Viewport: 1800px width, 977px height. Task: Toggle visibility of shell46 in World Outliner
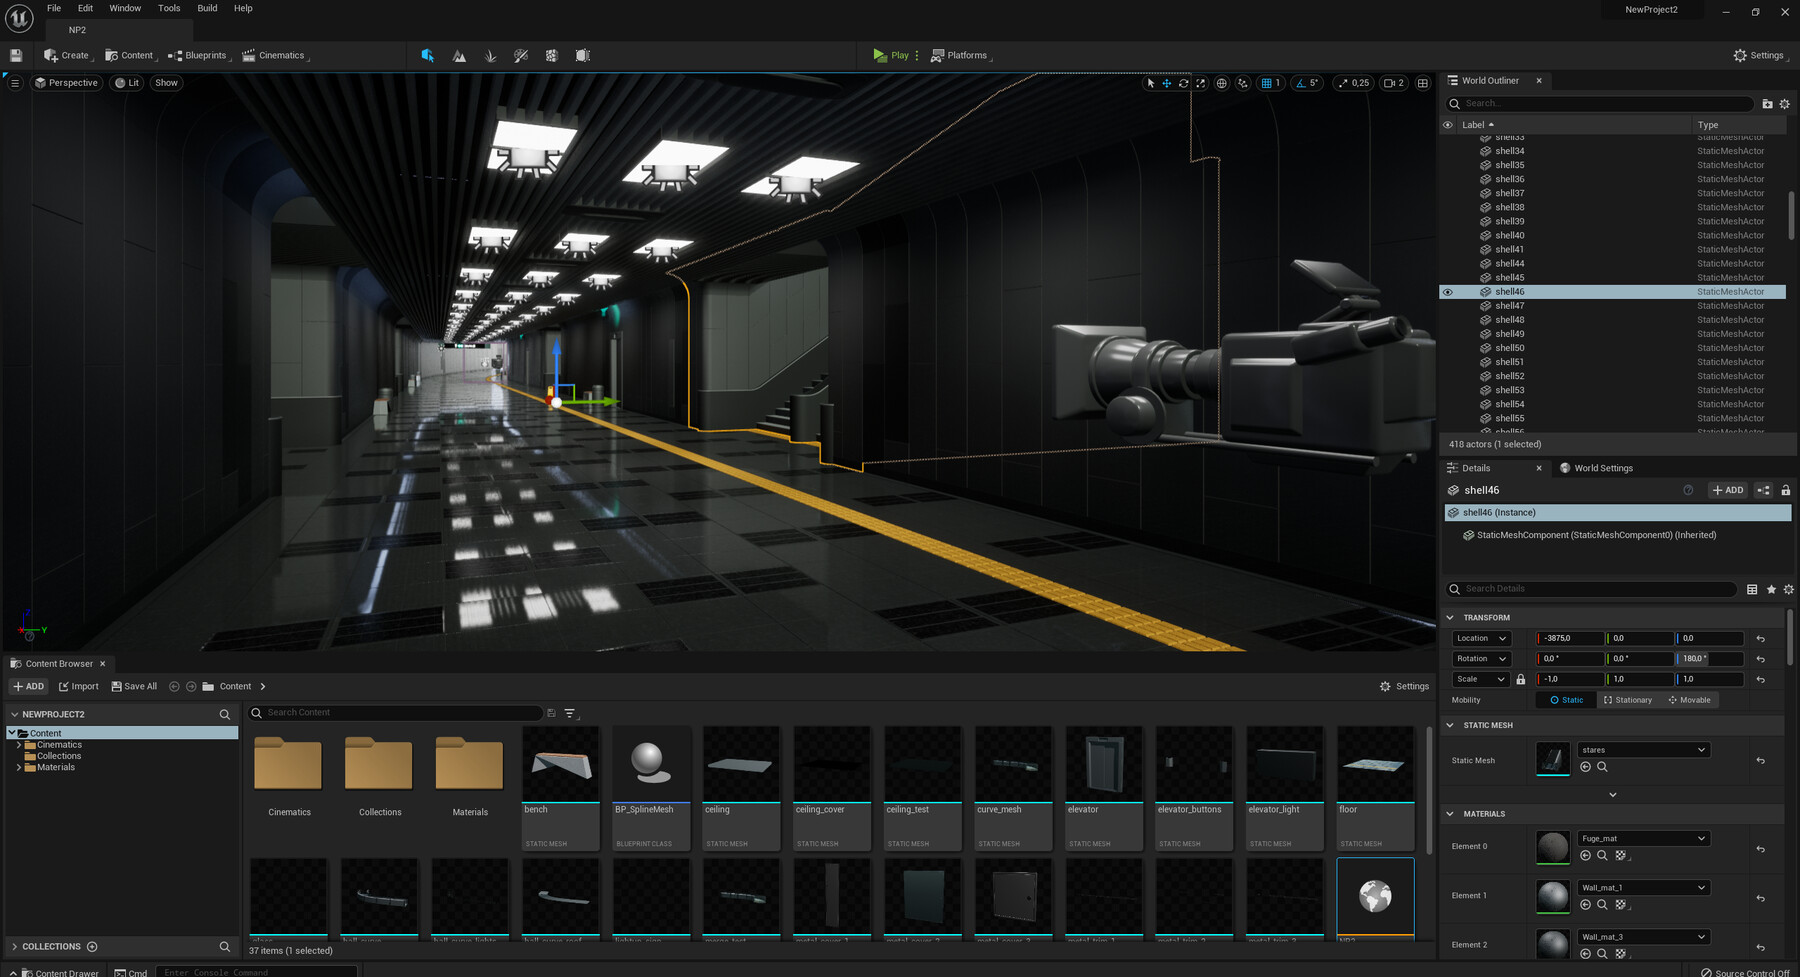[1447, 291]
